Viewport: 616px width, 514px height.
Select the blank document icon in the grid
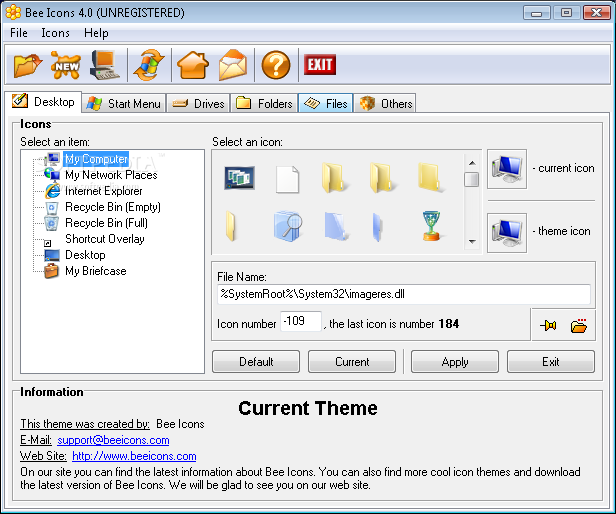point(287,179)
